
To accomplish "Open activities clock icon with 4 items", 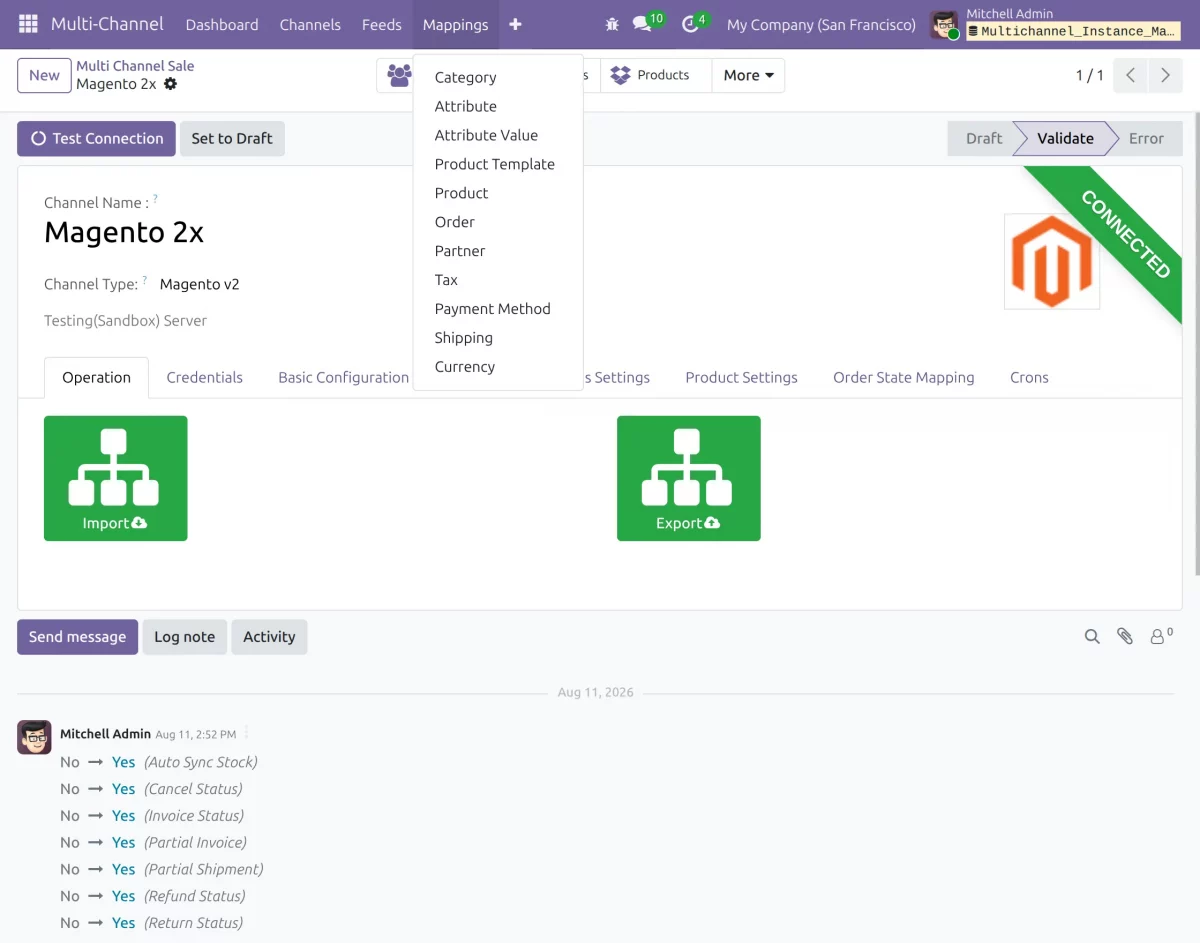I will (x=694, y=23).
